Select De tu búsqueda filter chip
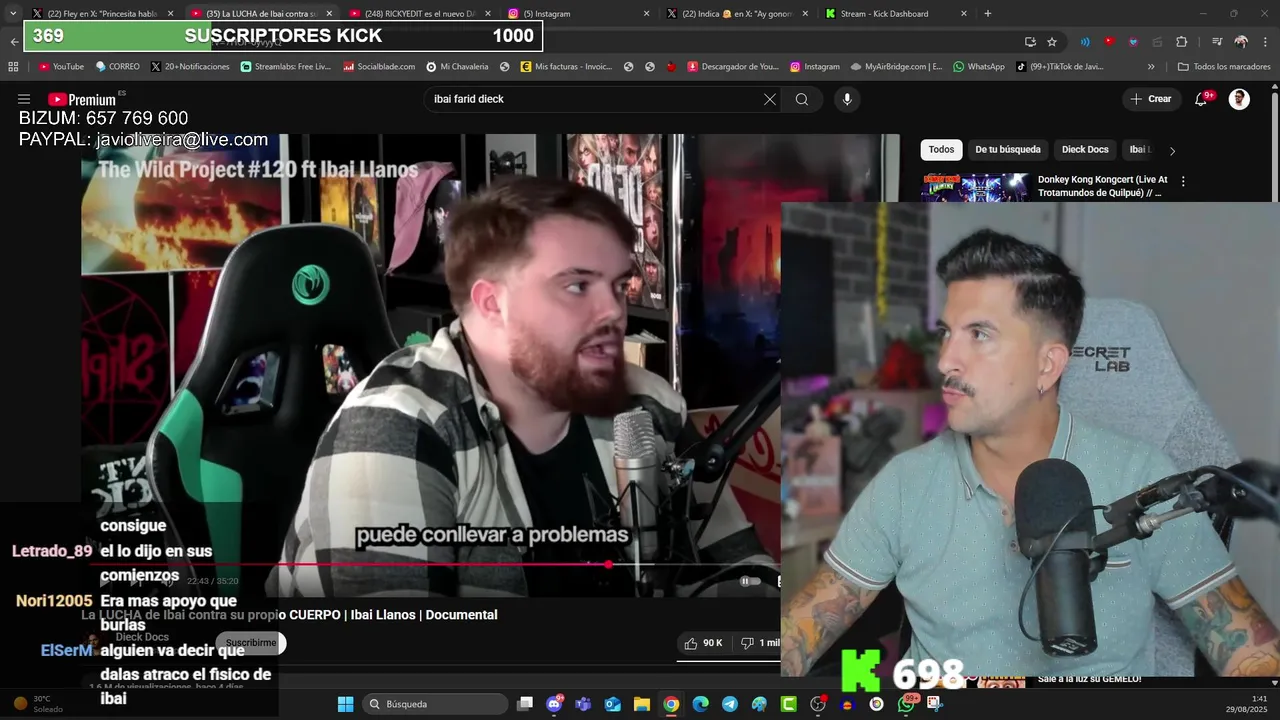 click(x=1008, y=149)
